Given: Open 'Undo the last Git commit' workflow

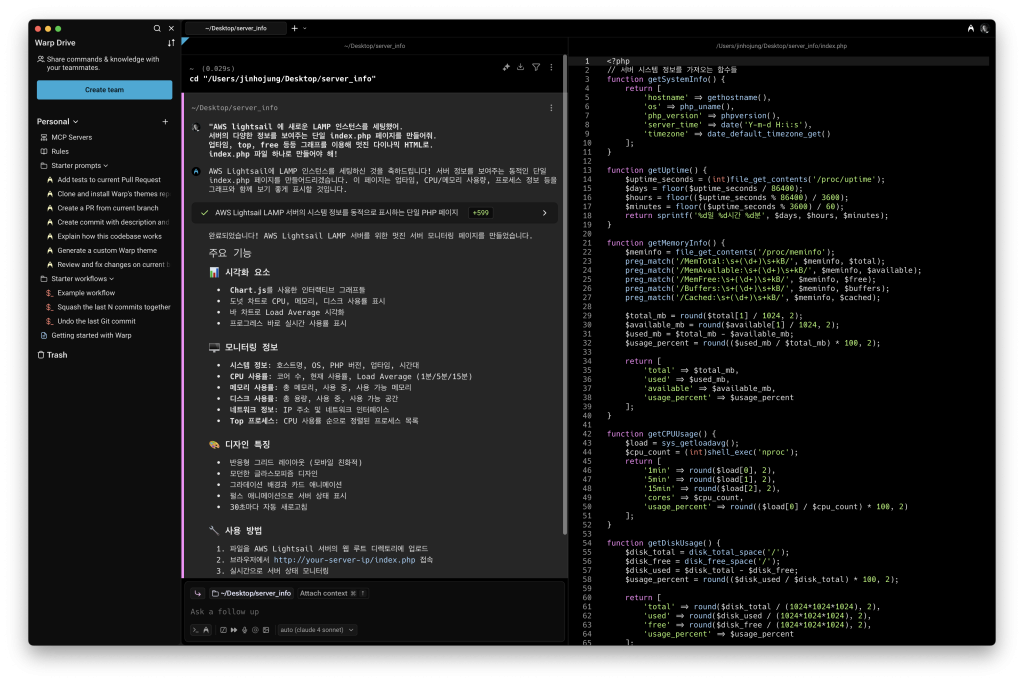Looking at the screenshot, I should click(x=96, y=321).
